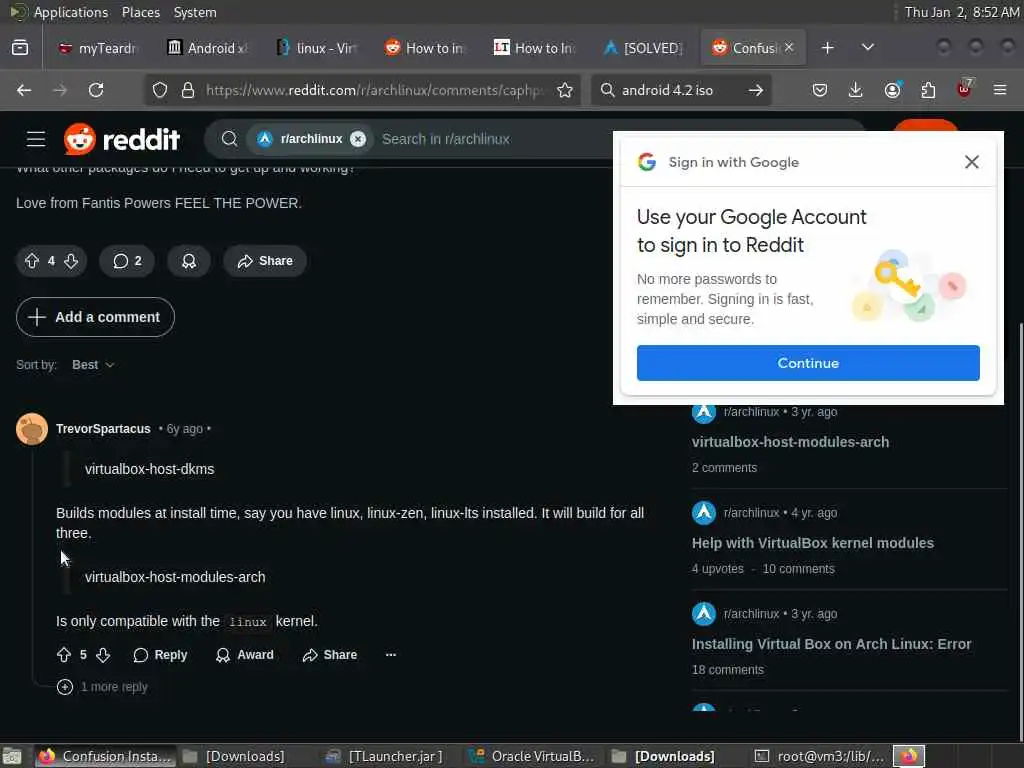Share TrevorSpartacus comment
The image size is (1024, 768).
pos(330,655)
